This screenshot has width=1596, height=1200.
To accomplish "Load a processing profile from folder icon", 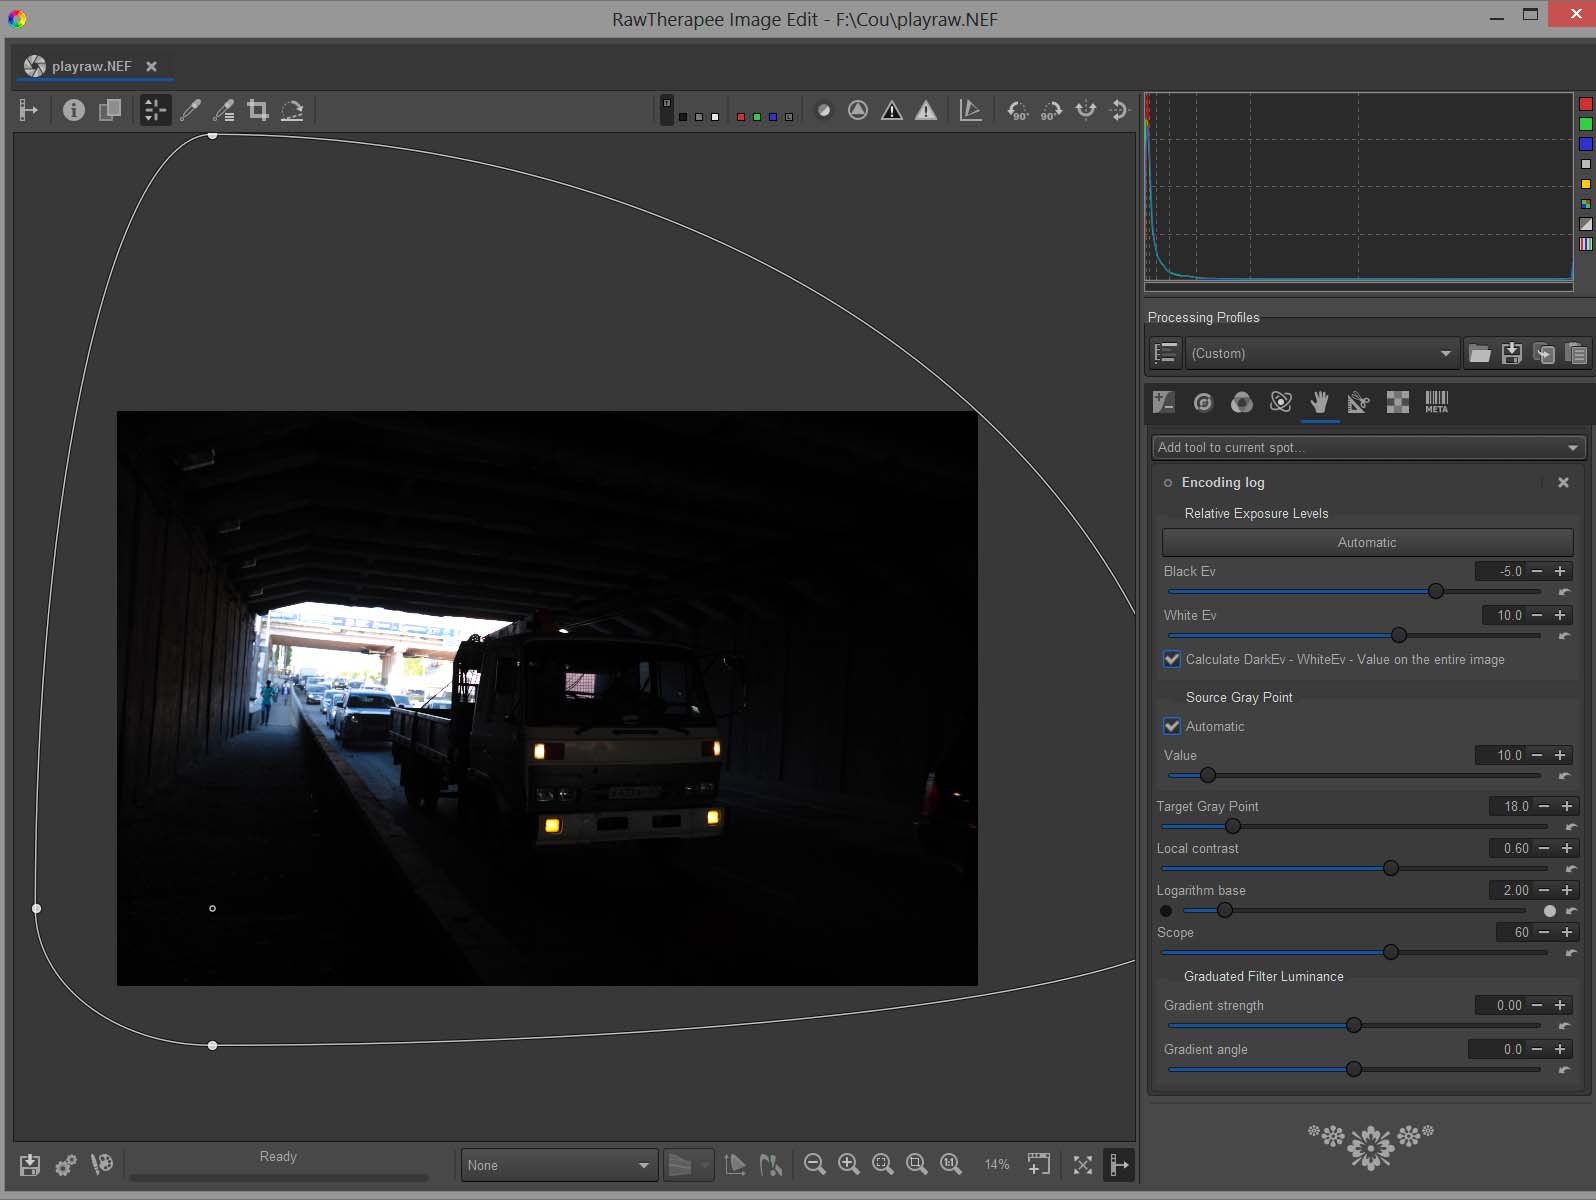I will pos(1479,353).
